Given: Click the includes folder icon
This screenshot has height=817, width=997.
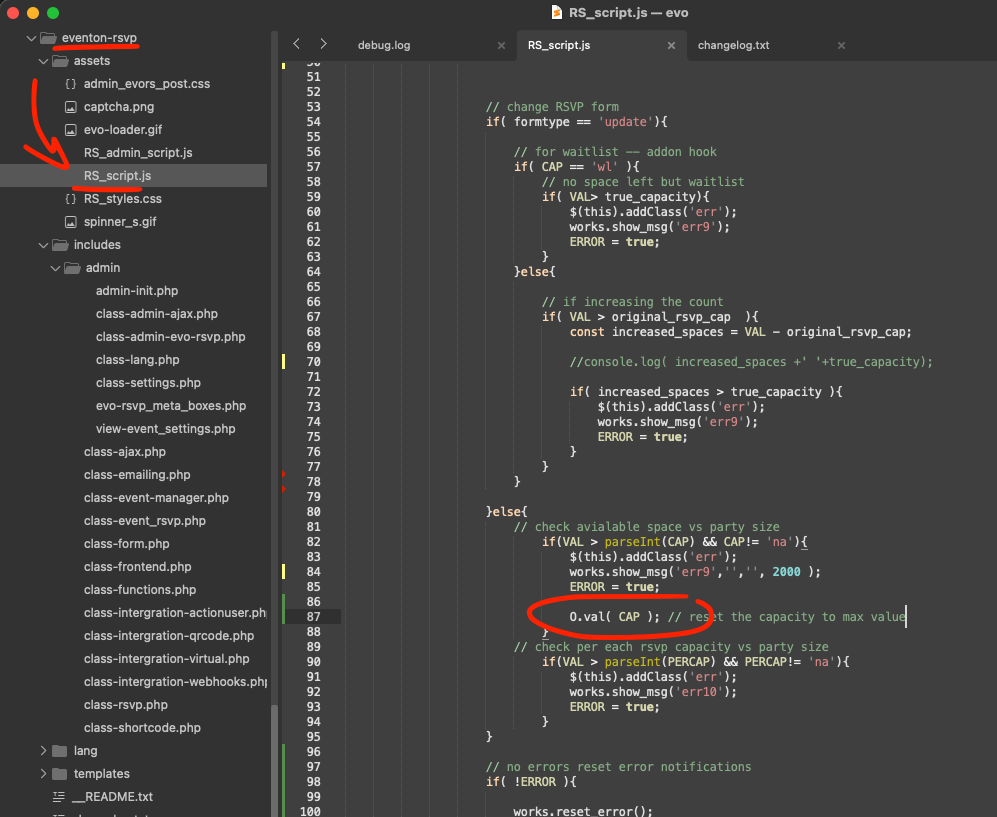Looking at the screenshot, I should point(60,245).
